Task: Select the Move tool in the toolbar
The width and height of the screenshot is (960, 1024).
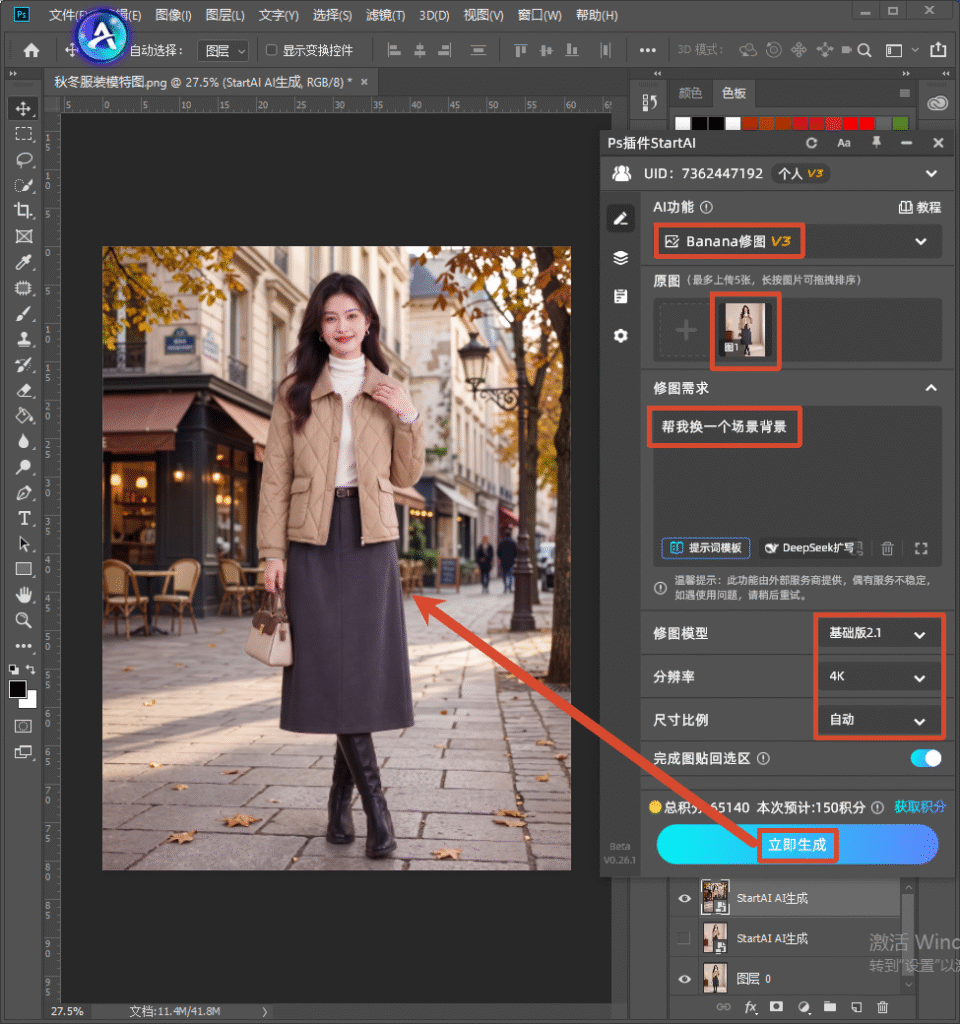Action: (x=24, y=108)
